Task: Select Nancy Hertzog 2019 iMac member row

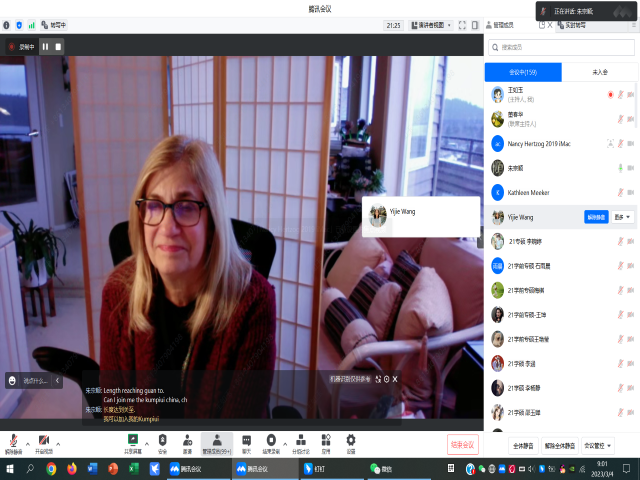Action: tap(561, 144)
